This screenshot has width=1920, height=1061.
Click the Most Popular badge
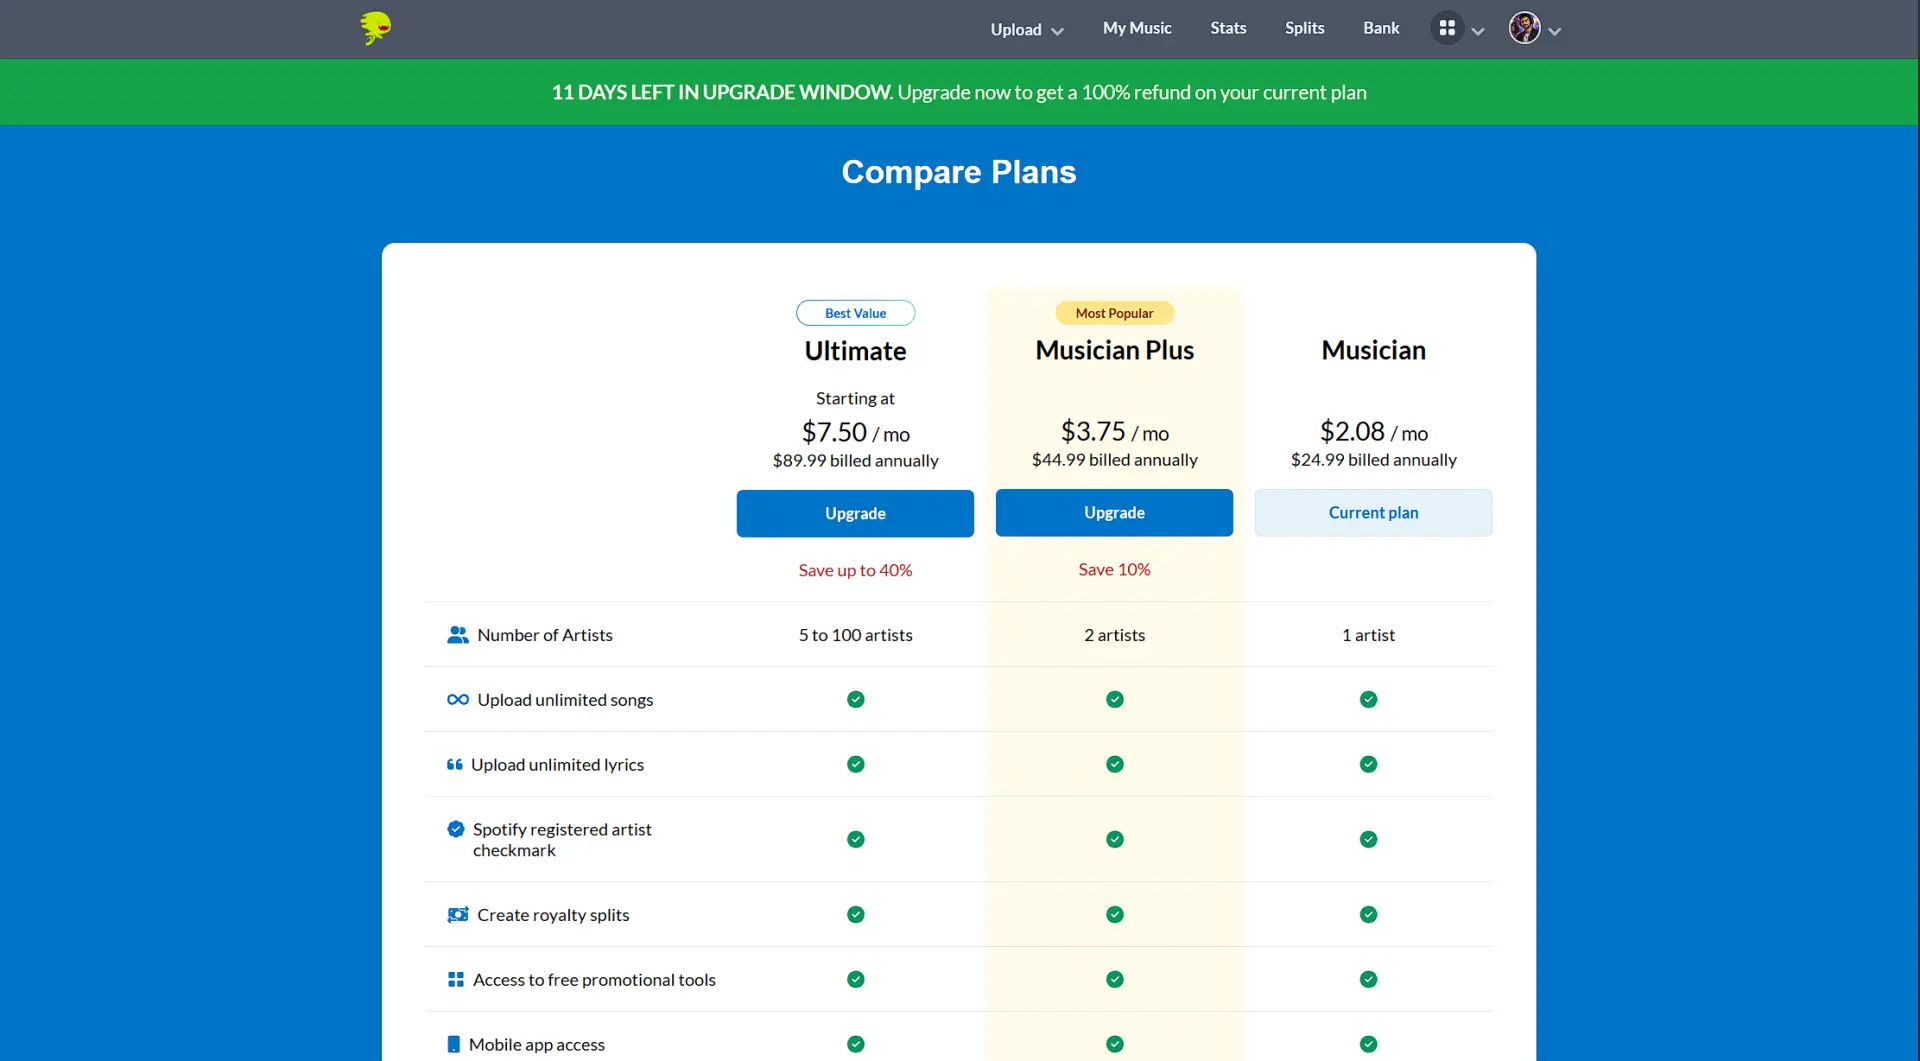(1115, 313)
